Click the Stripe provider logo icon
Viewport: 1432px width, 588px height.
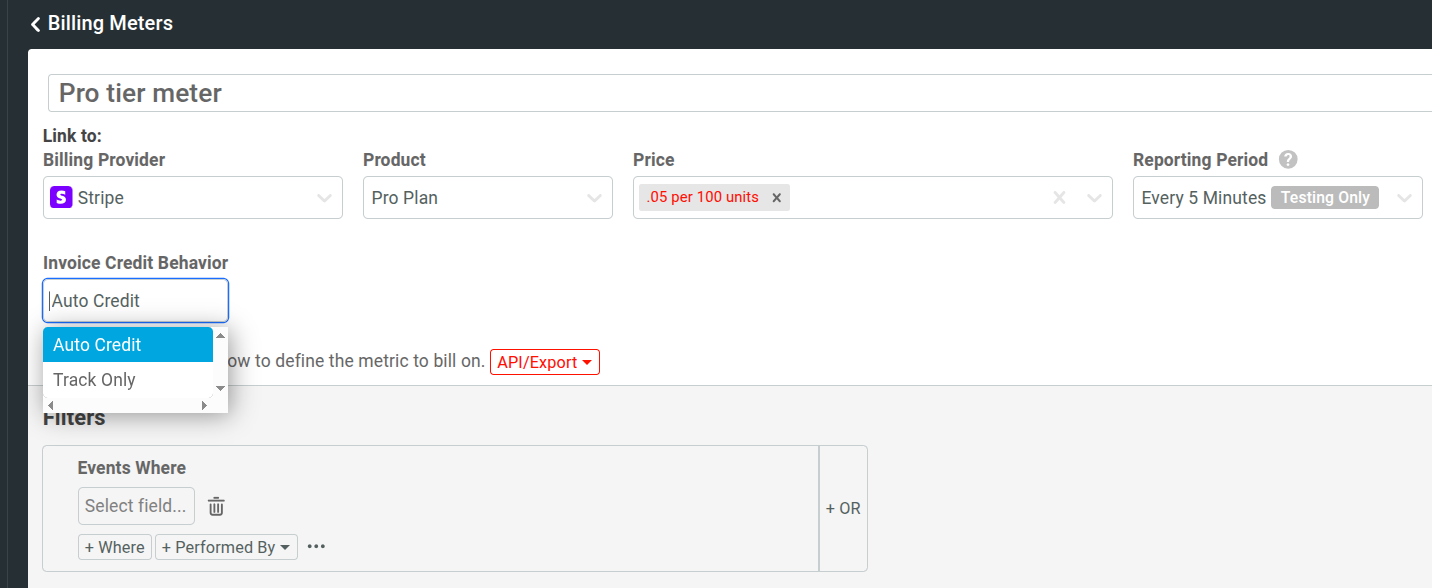click(62, 197)
